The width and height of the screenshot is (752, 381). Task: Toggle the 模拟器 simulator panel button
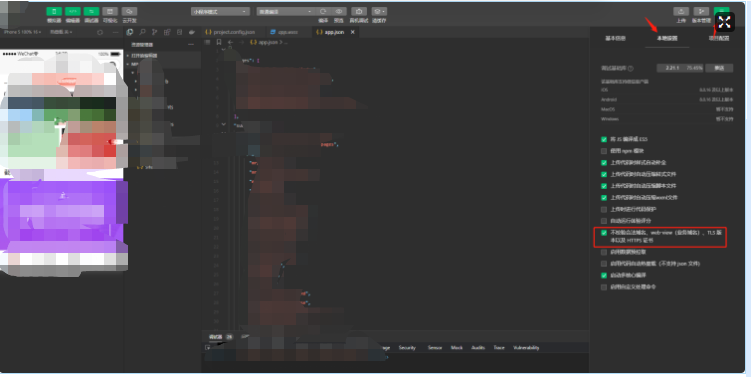pyautogui.click(x=54, y=11)
